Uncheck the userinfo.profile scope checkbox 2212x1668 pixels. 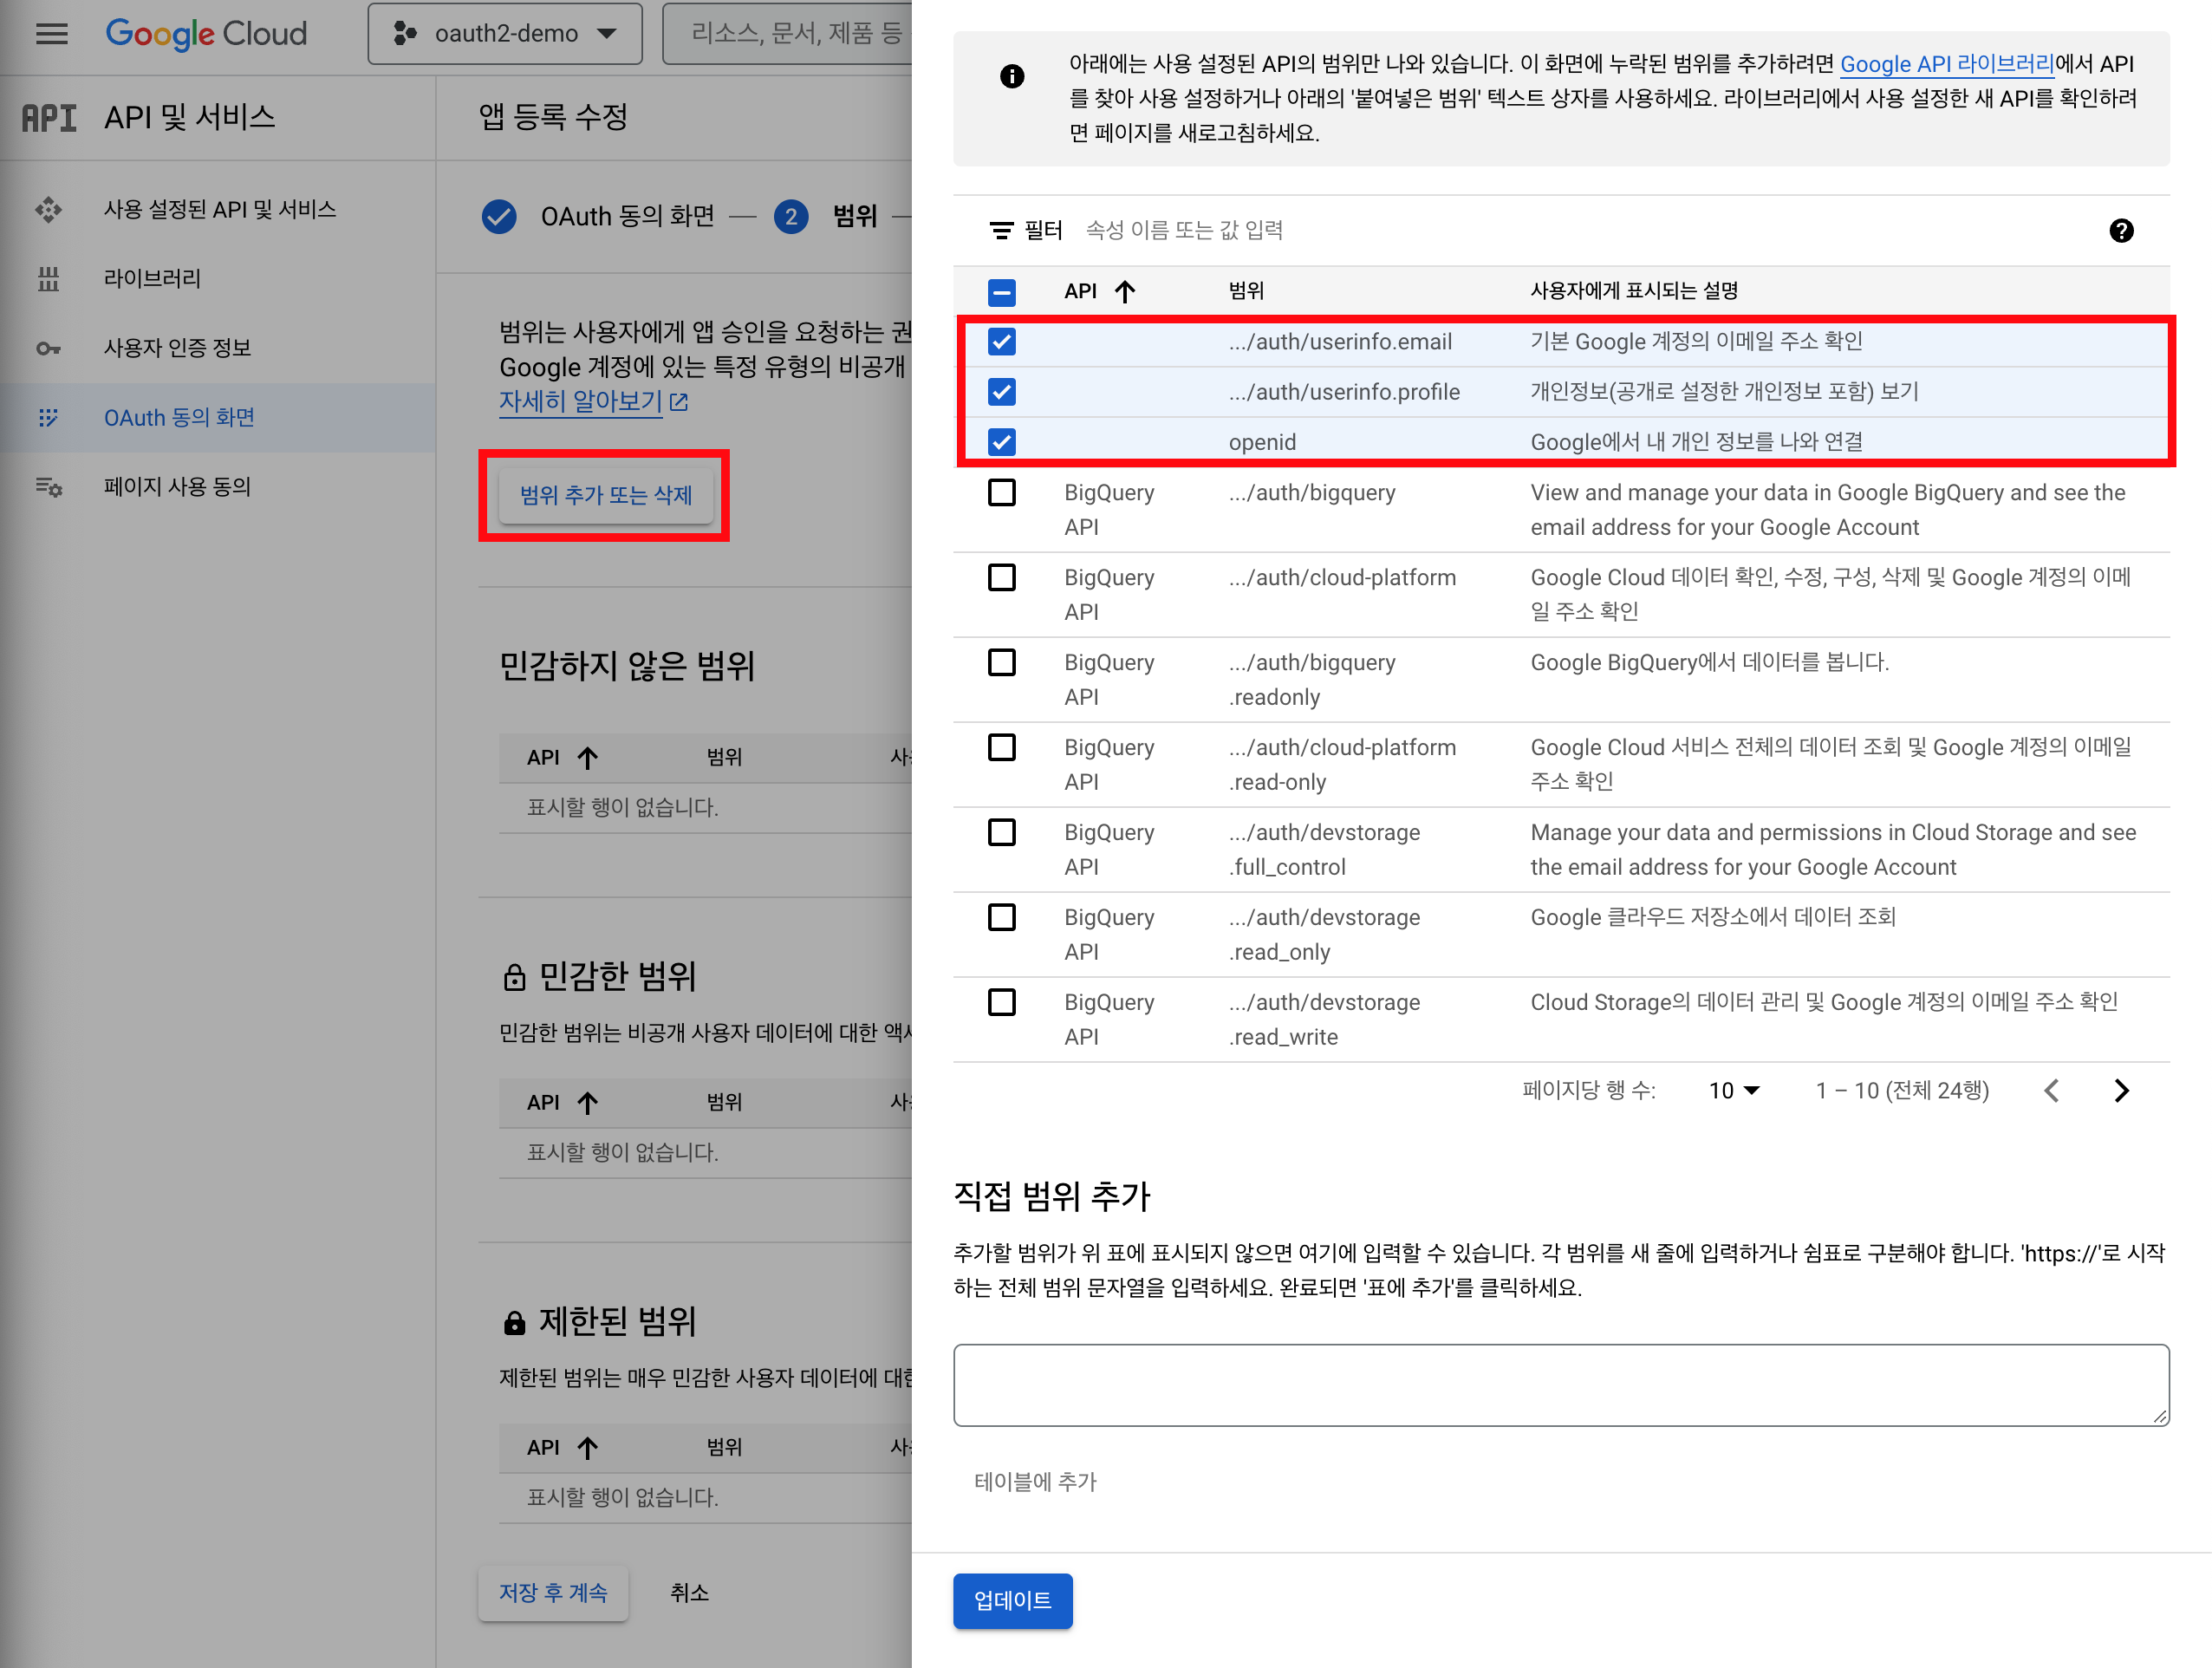1001,392
